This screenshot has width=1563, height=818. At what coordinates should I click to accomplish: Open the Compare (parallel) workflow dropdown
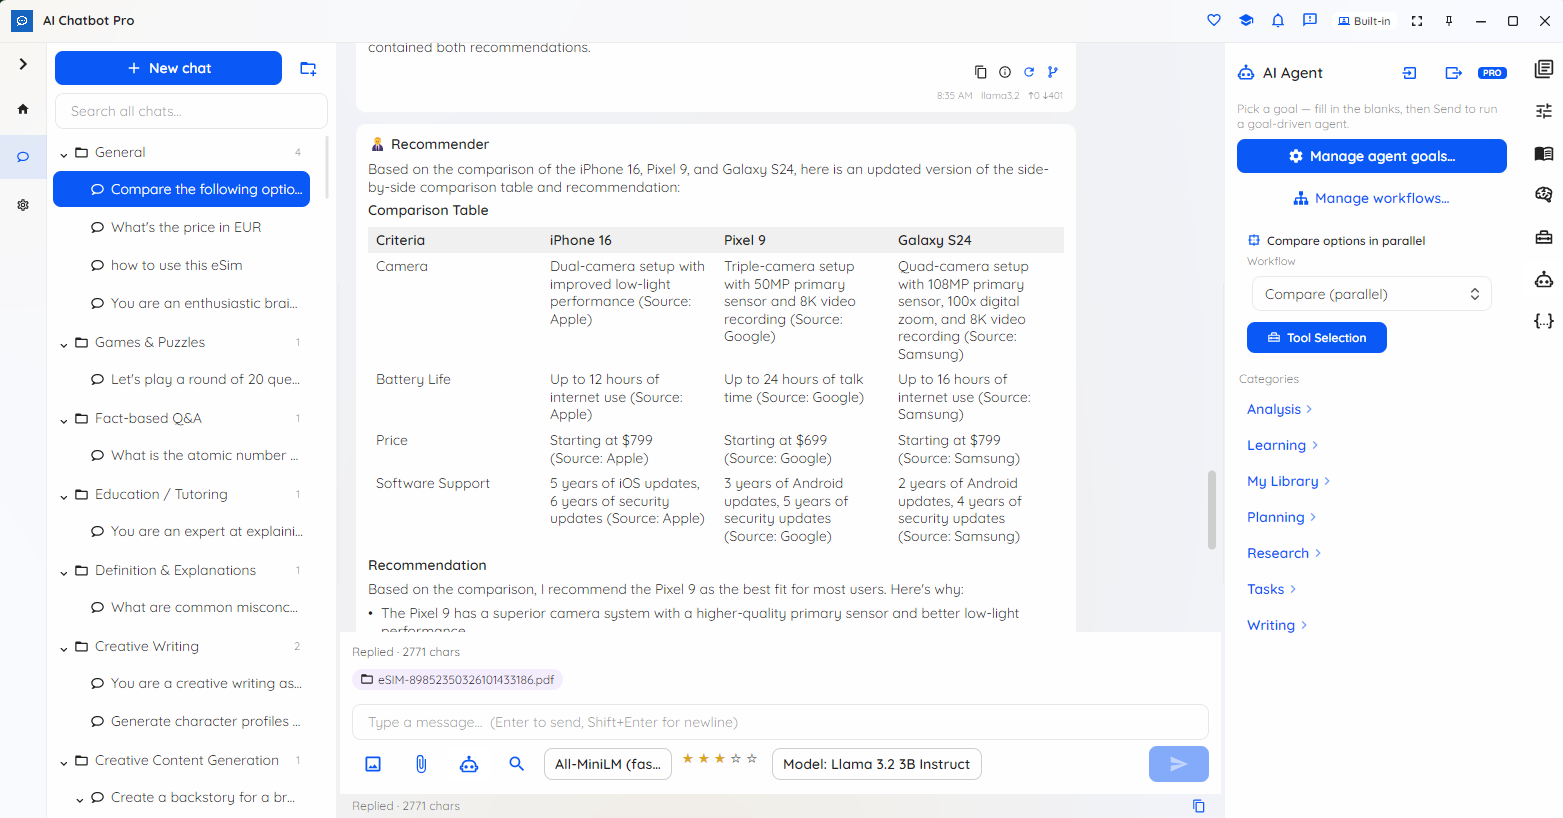click(x=1372, y=294)
